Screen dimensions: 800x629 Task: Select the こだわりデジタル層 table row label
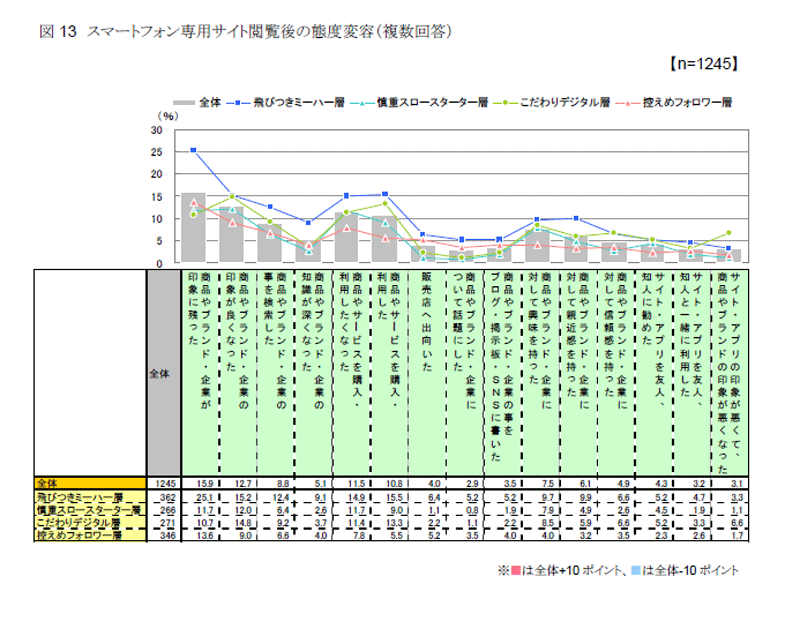pyautogui.click(x=92, y=522)
